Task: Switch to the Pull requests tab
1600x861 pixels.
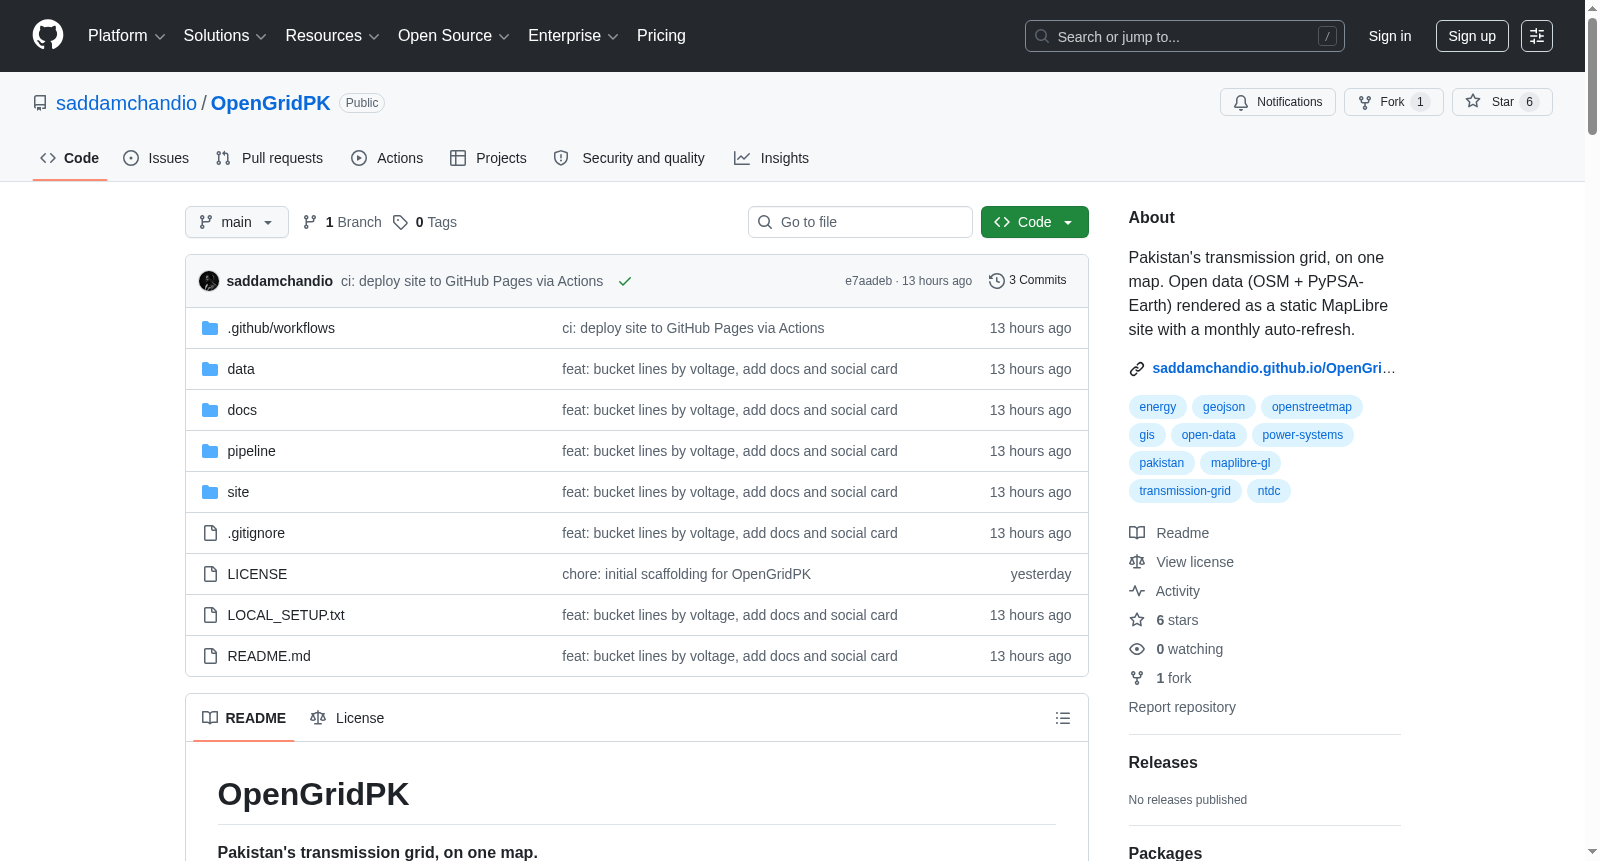Action: (269, 158)
